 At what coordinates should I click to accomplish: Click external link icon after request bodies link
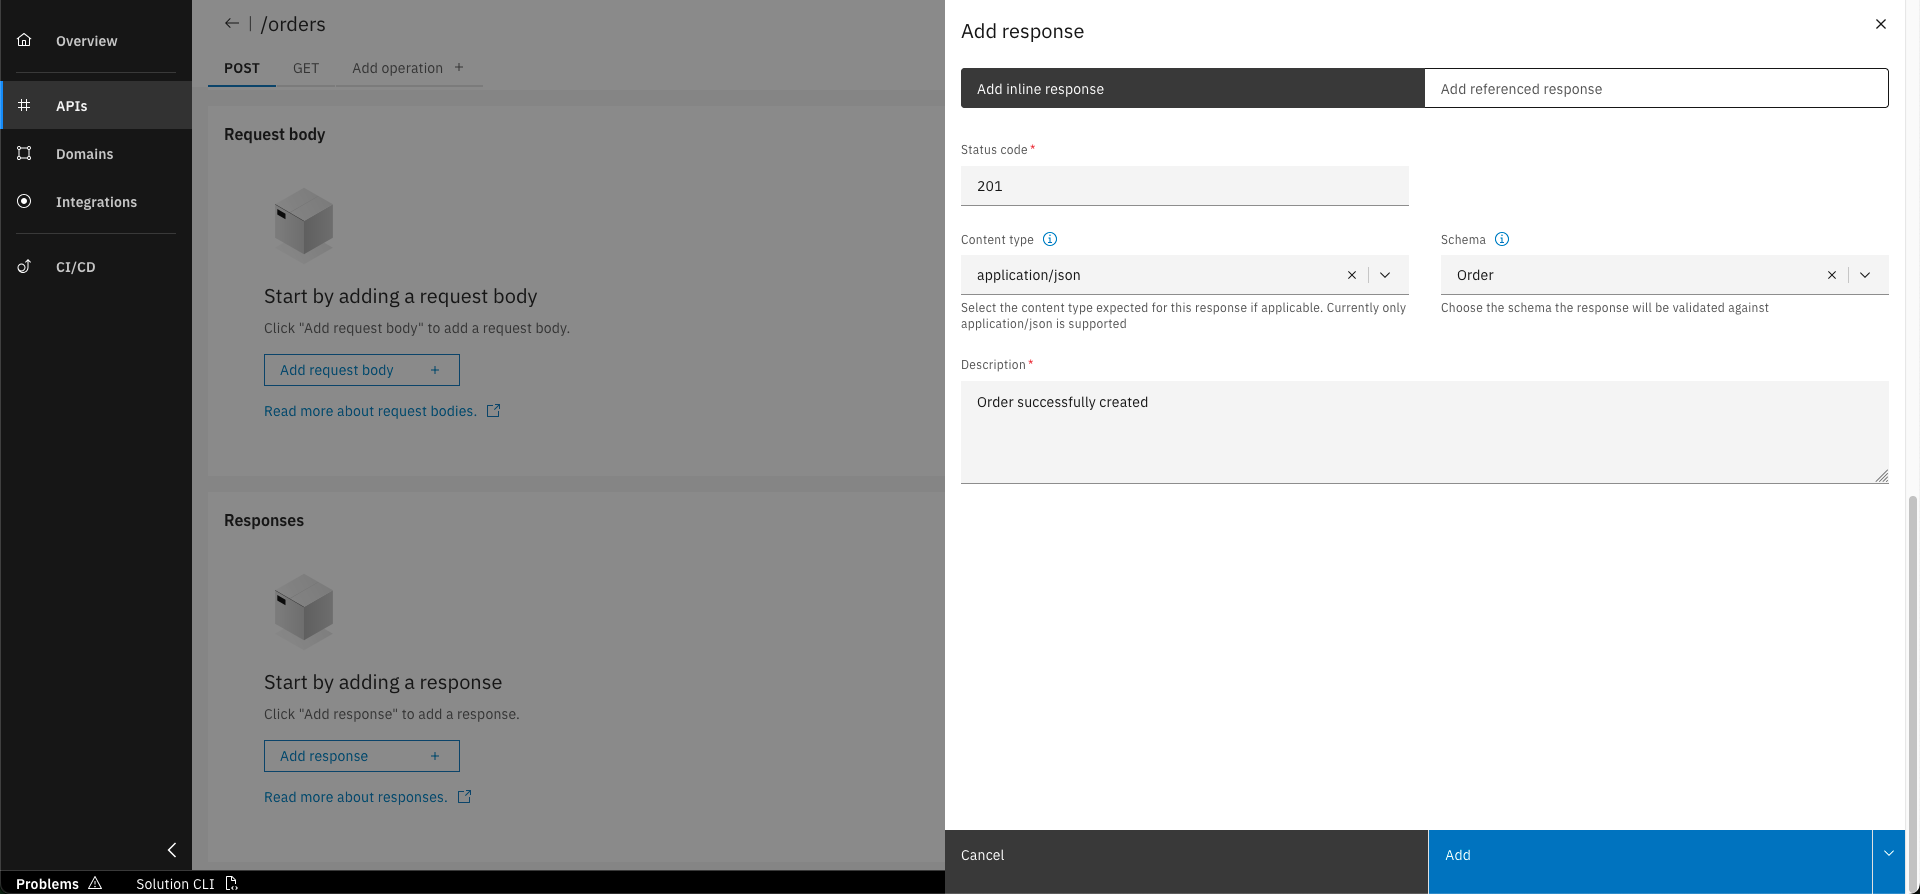point(493,411)
